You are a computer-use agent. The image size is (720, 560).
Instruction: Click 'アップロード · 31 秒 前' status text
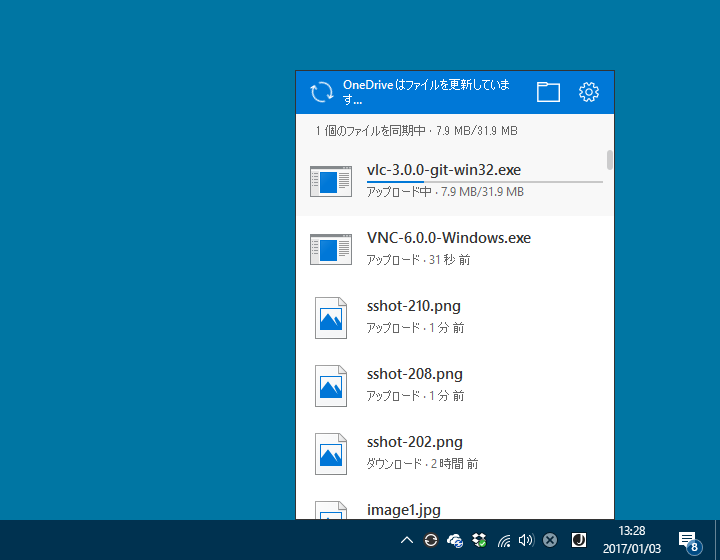coord(418,260)
